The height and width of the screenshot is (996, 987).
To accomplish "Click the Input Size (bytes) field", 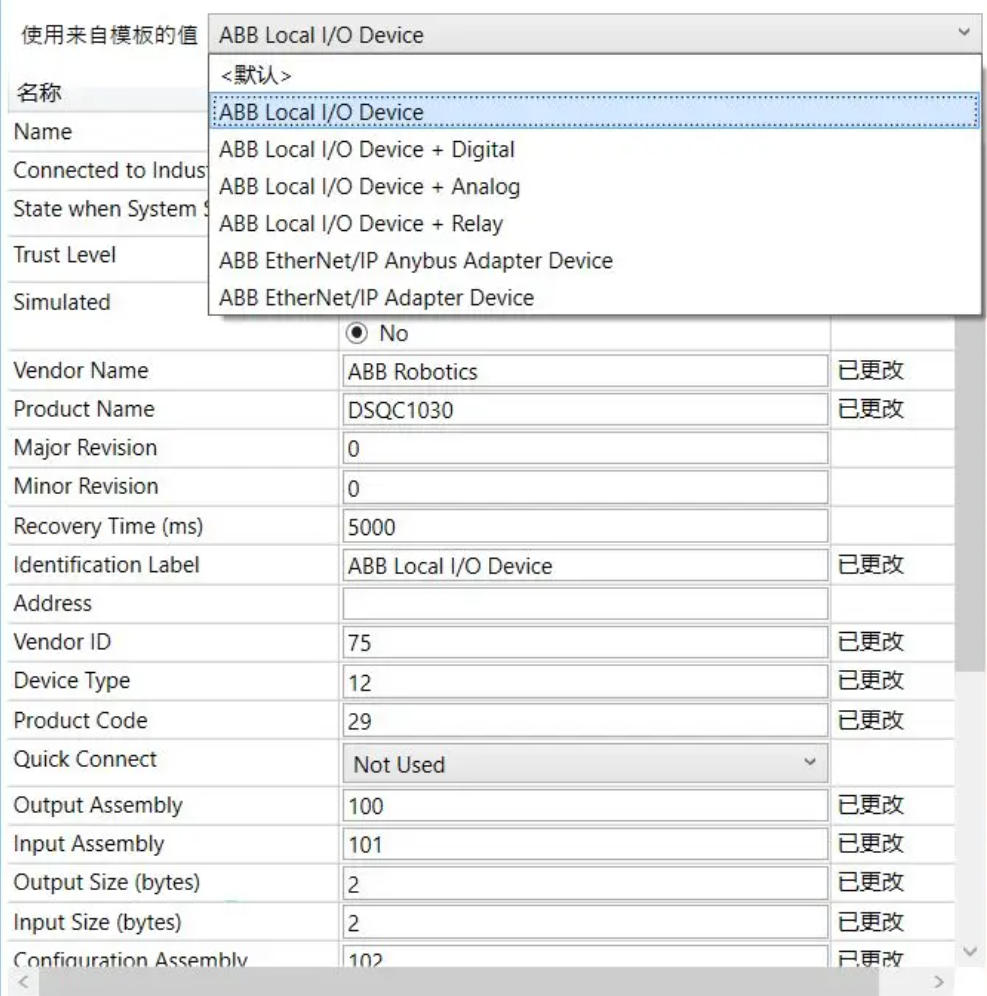I will tap(584, 923).
